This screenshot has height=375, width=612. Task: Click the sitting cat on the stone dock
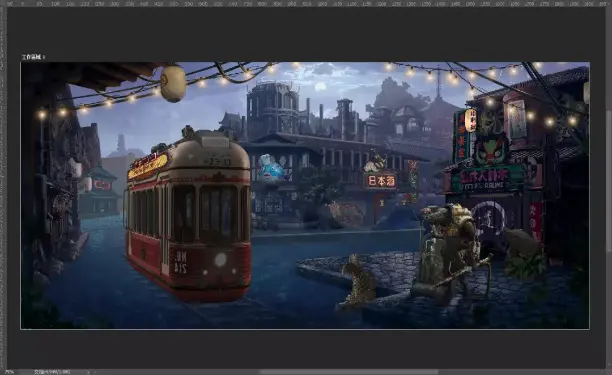pyautogui.click(x=358, y=280)
